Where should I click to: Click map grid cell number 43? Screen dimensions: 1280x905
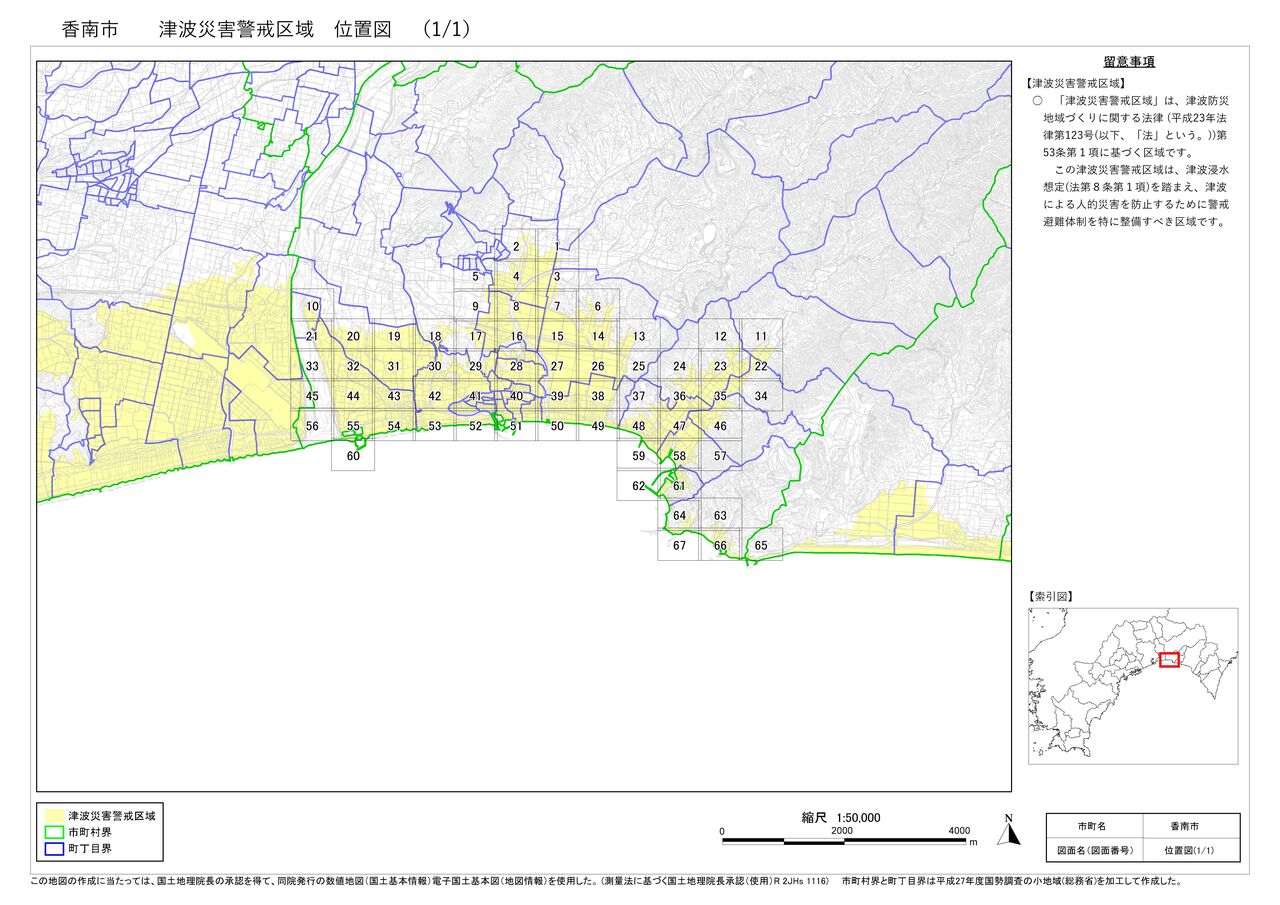pyautogui.click(x=394, y=396)
